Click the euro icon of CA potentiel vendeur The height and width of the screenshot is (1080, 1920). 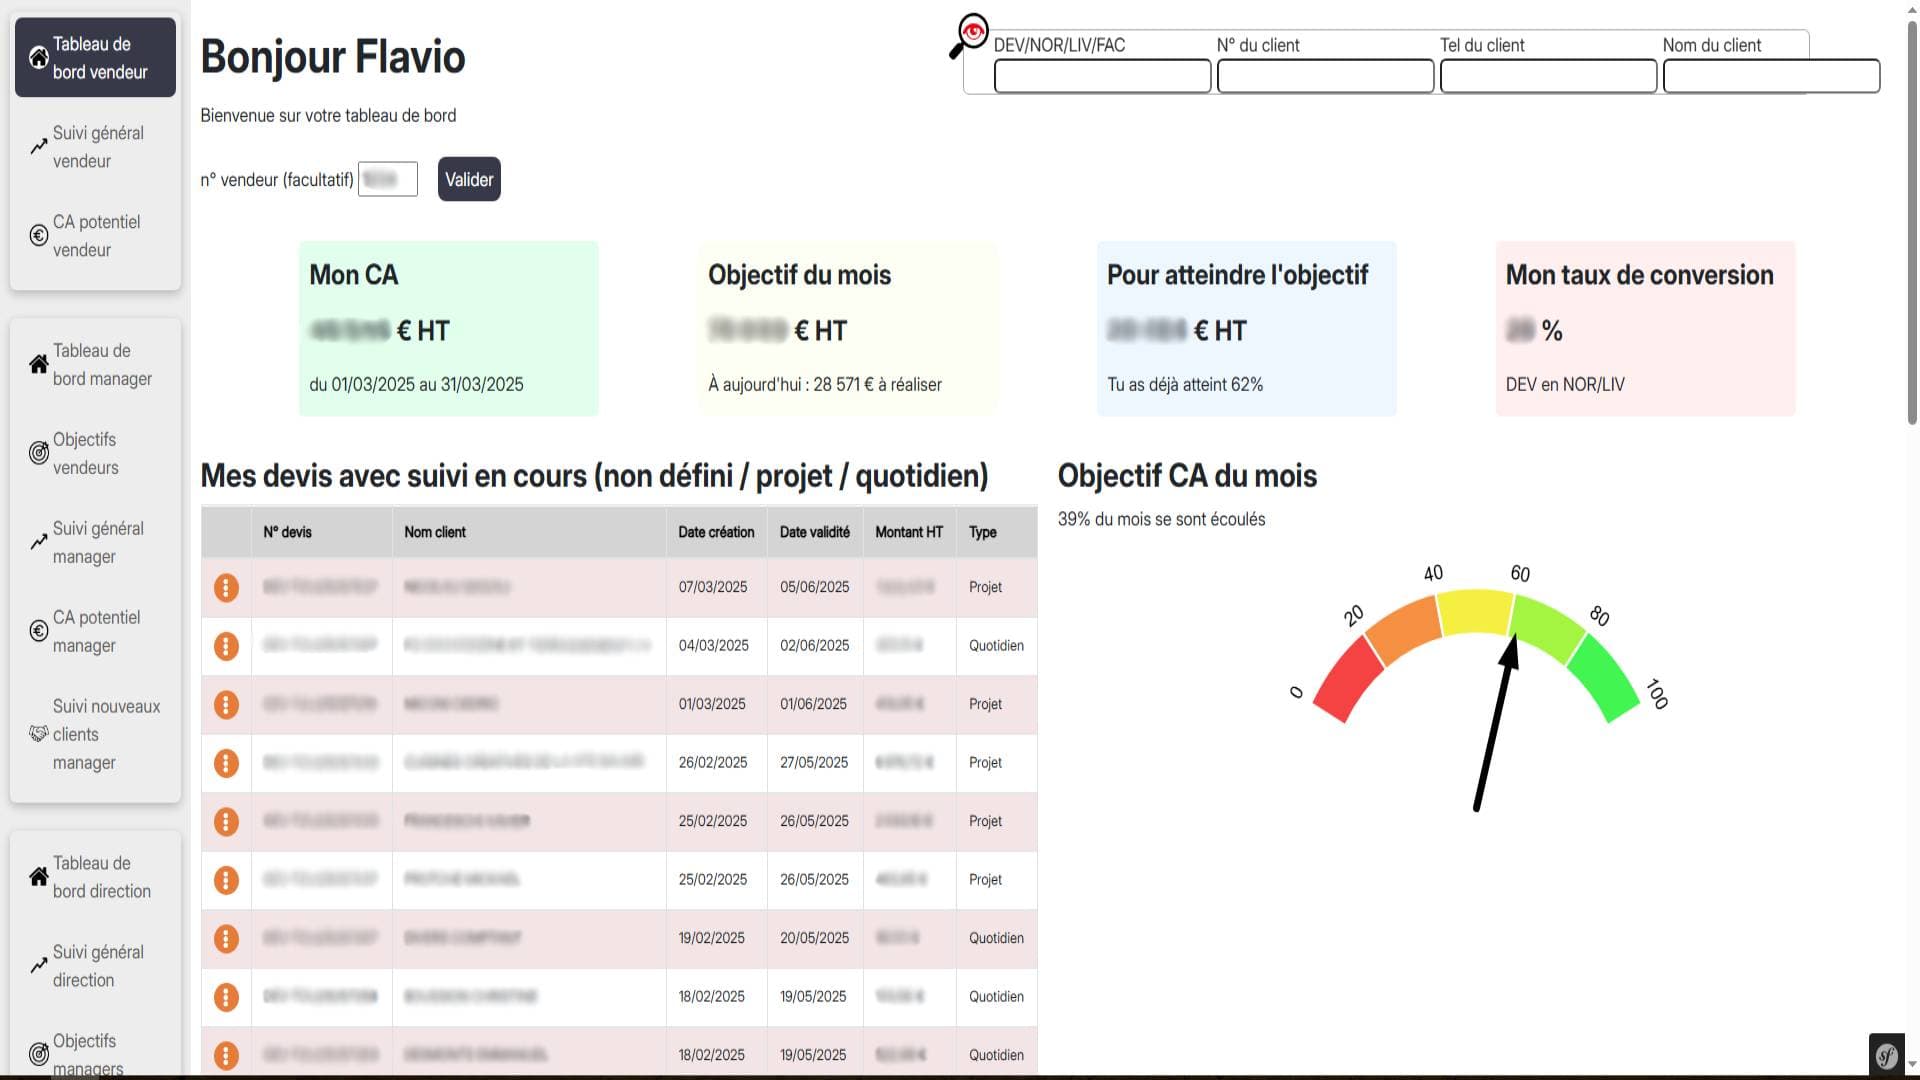pos(38,235)
